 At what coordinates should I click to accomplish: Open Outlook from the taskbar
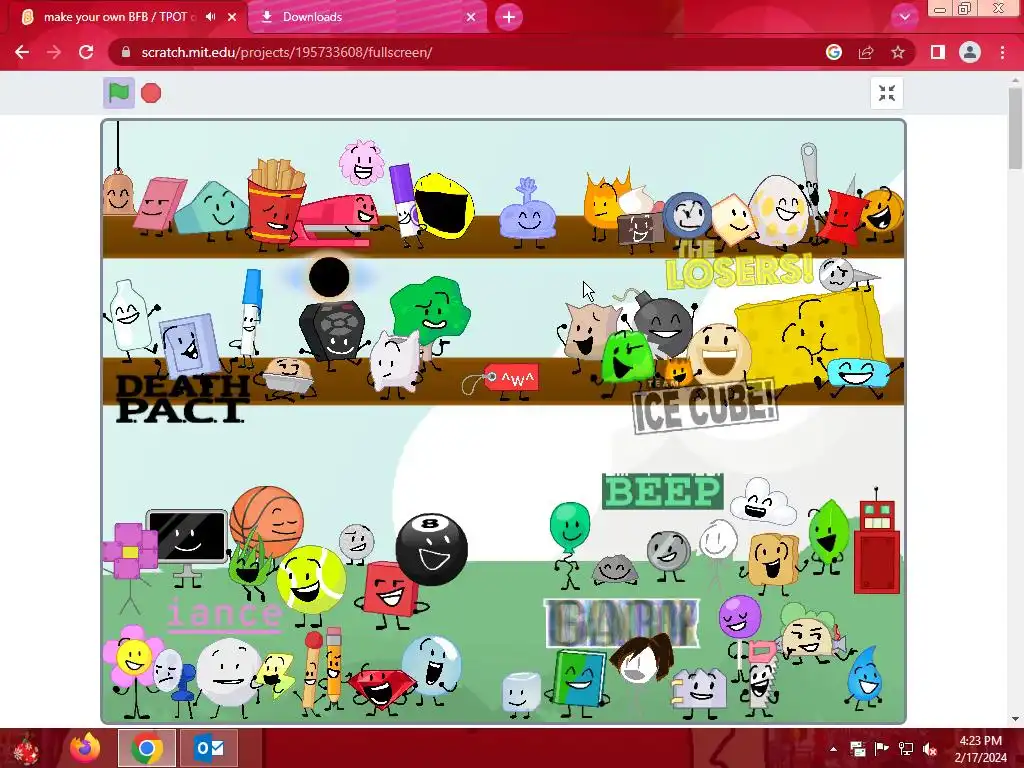(x=209, y=748)
